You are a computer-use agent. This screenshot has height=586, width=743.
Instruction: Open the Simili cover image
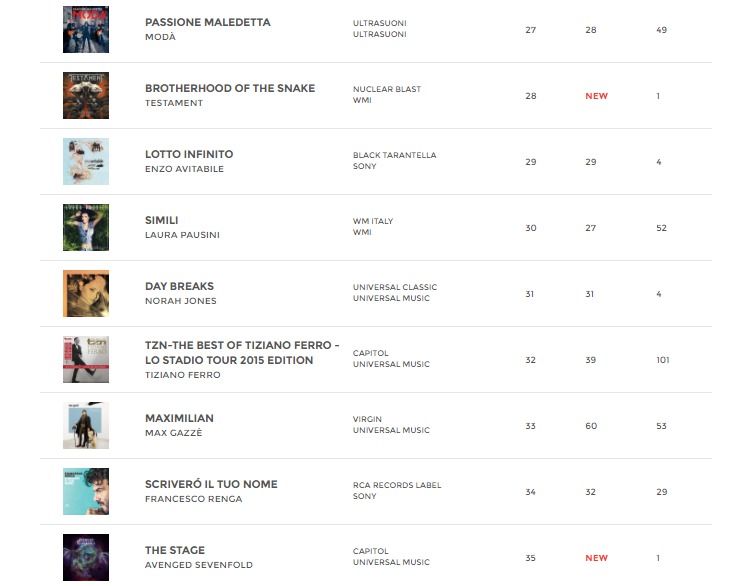86,227
